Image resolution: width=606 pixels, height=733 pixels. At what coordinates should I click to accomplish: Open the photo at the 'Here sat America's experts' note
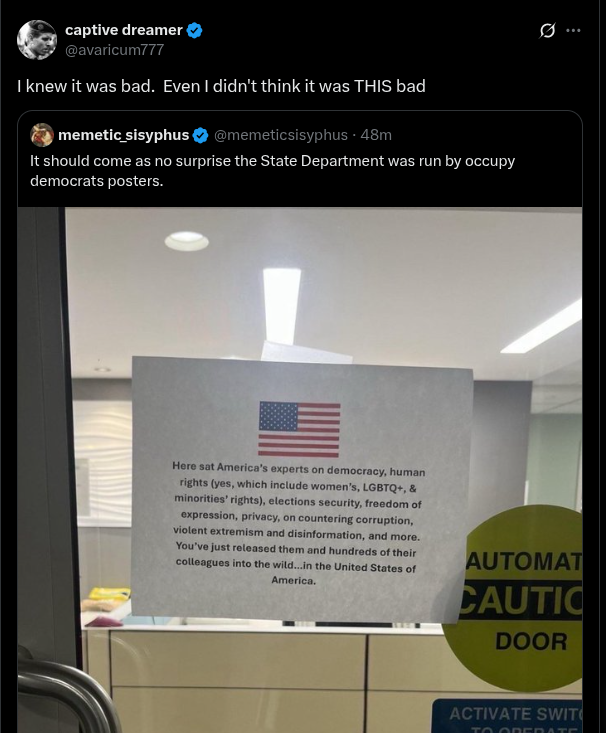298,523
